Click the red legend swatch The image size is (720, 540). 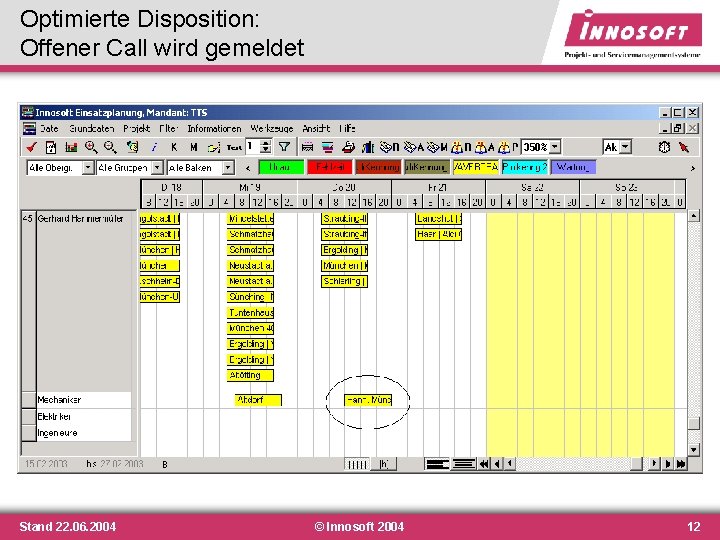click(x=330, y=168)
